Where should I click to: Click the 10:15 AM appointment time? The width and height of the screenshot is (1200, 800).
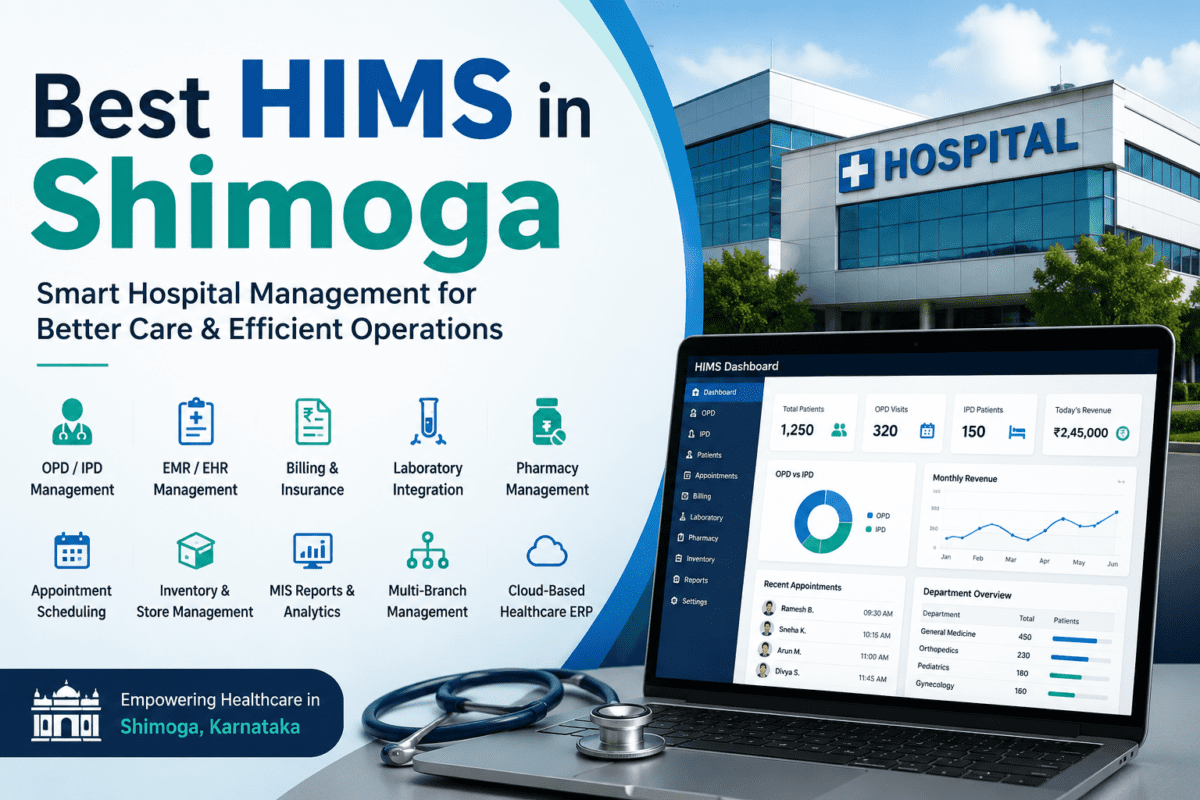point(876,634)
